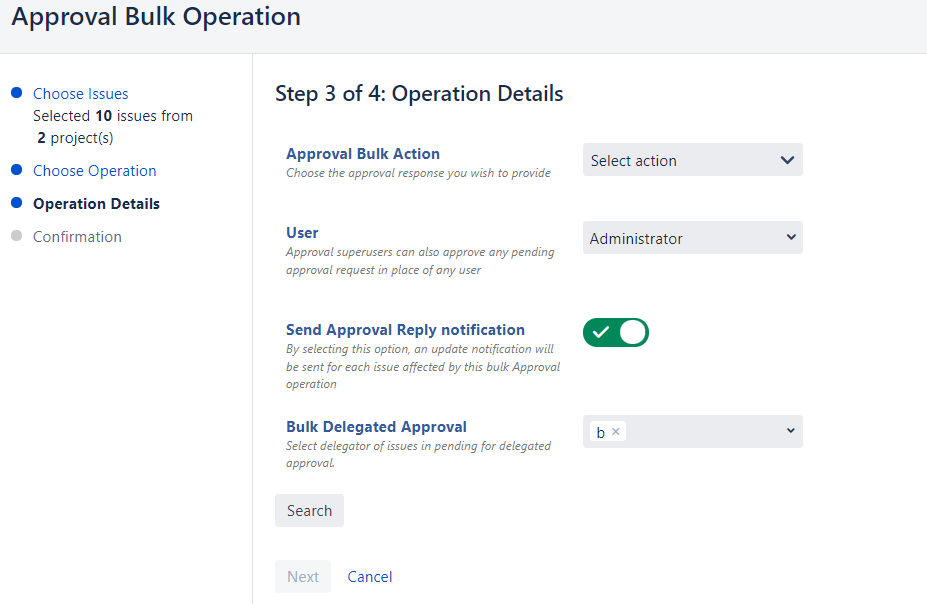927x604 pixels.
Task: Expand the Bulk Delegated Approval dropdown arrow
Action: 791,431
